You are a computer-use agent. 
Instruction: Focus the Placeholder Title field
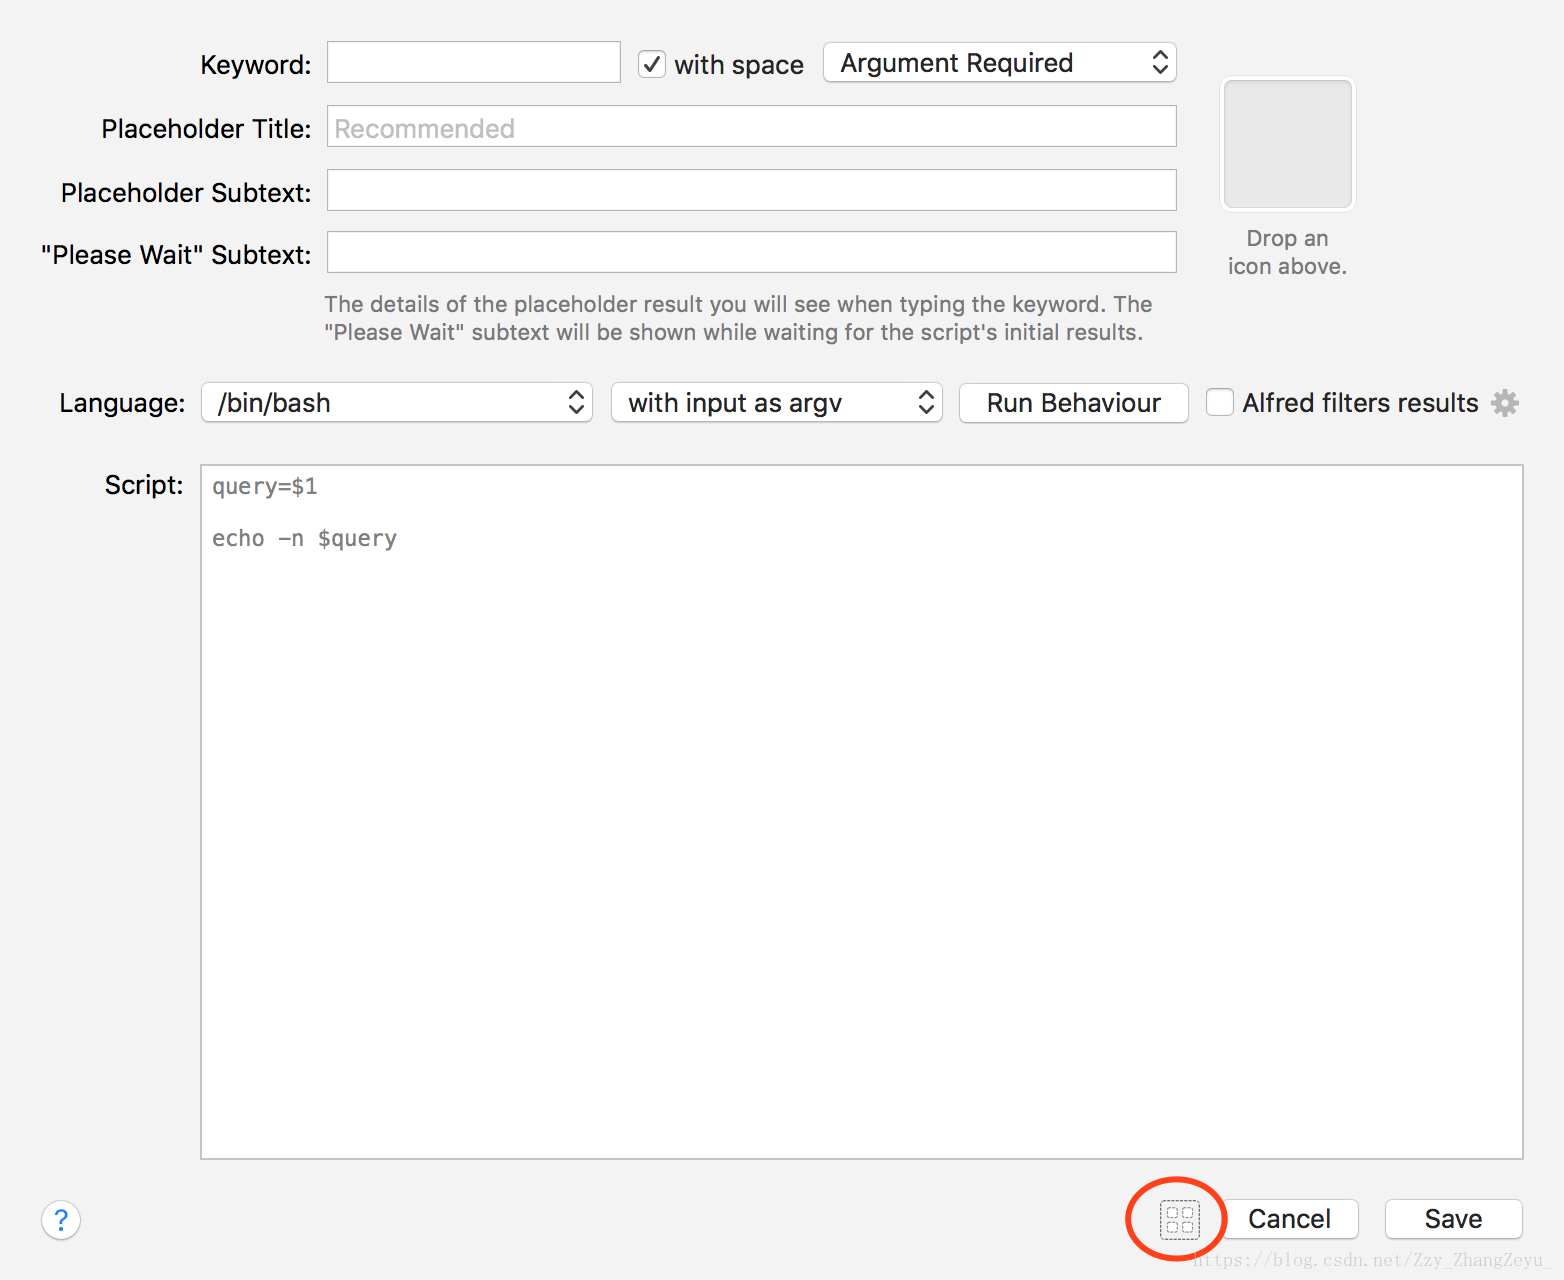752,127
